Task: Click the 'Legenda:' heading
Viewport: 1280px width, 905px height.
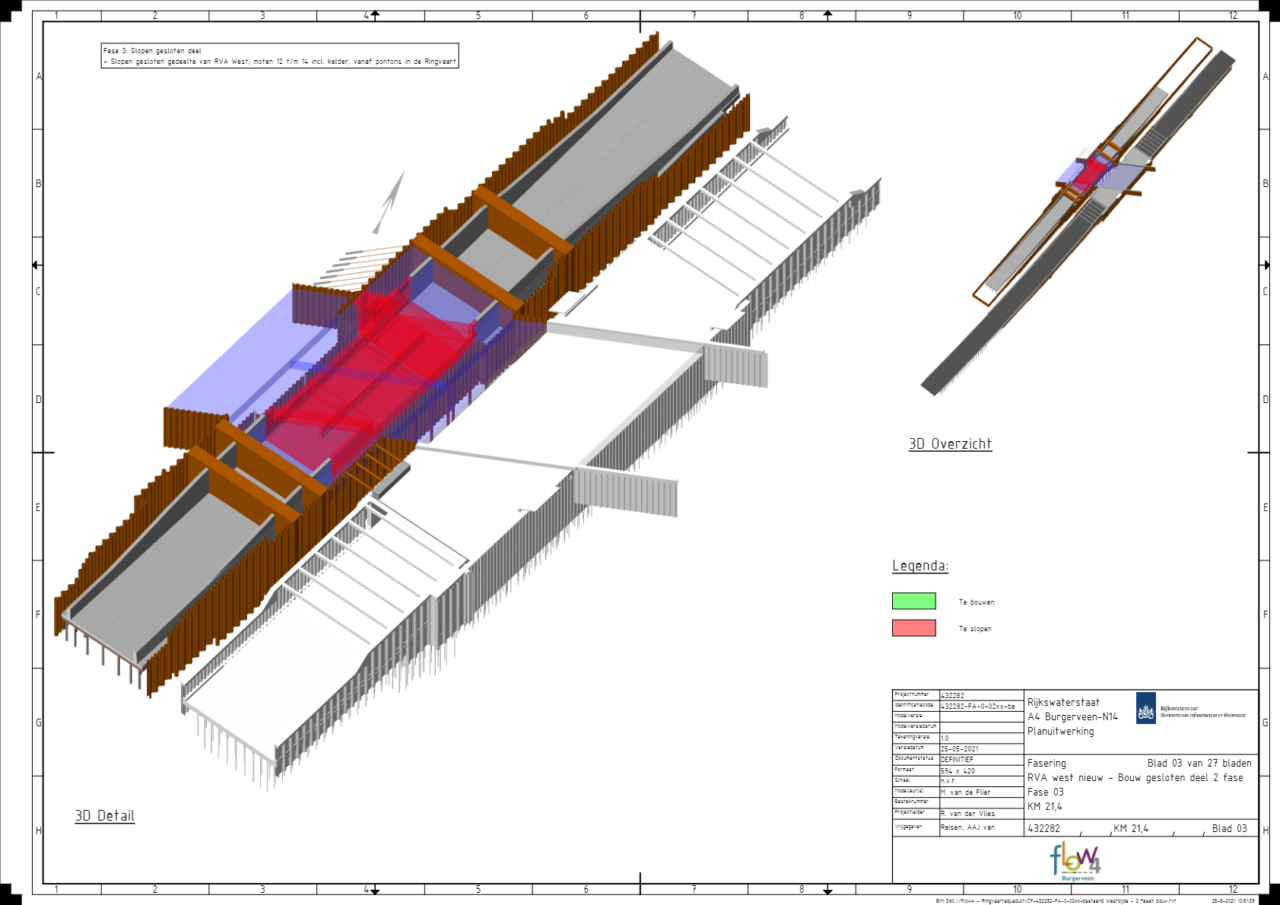Action: (920, 566)
